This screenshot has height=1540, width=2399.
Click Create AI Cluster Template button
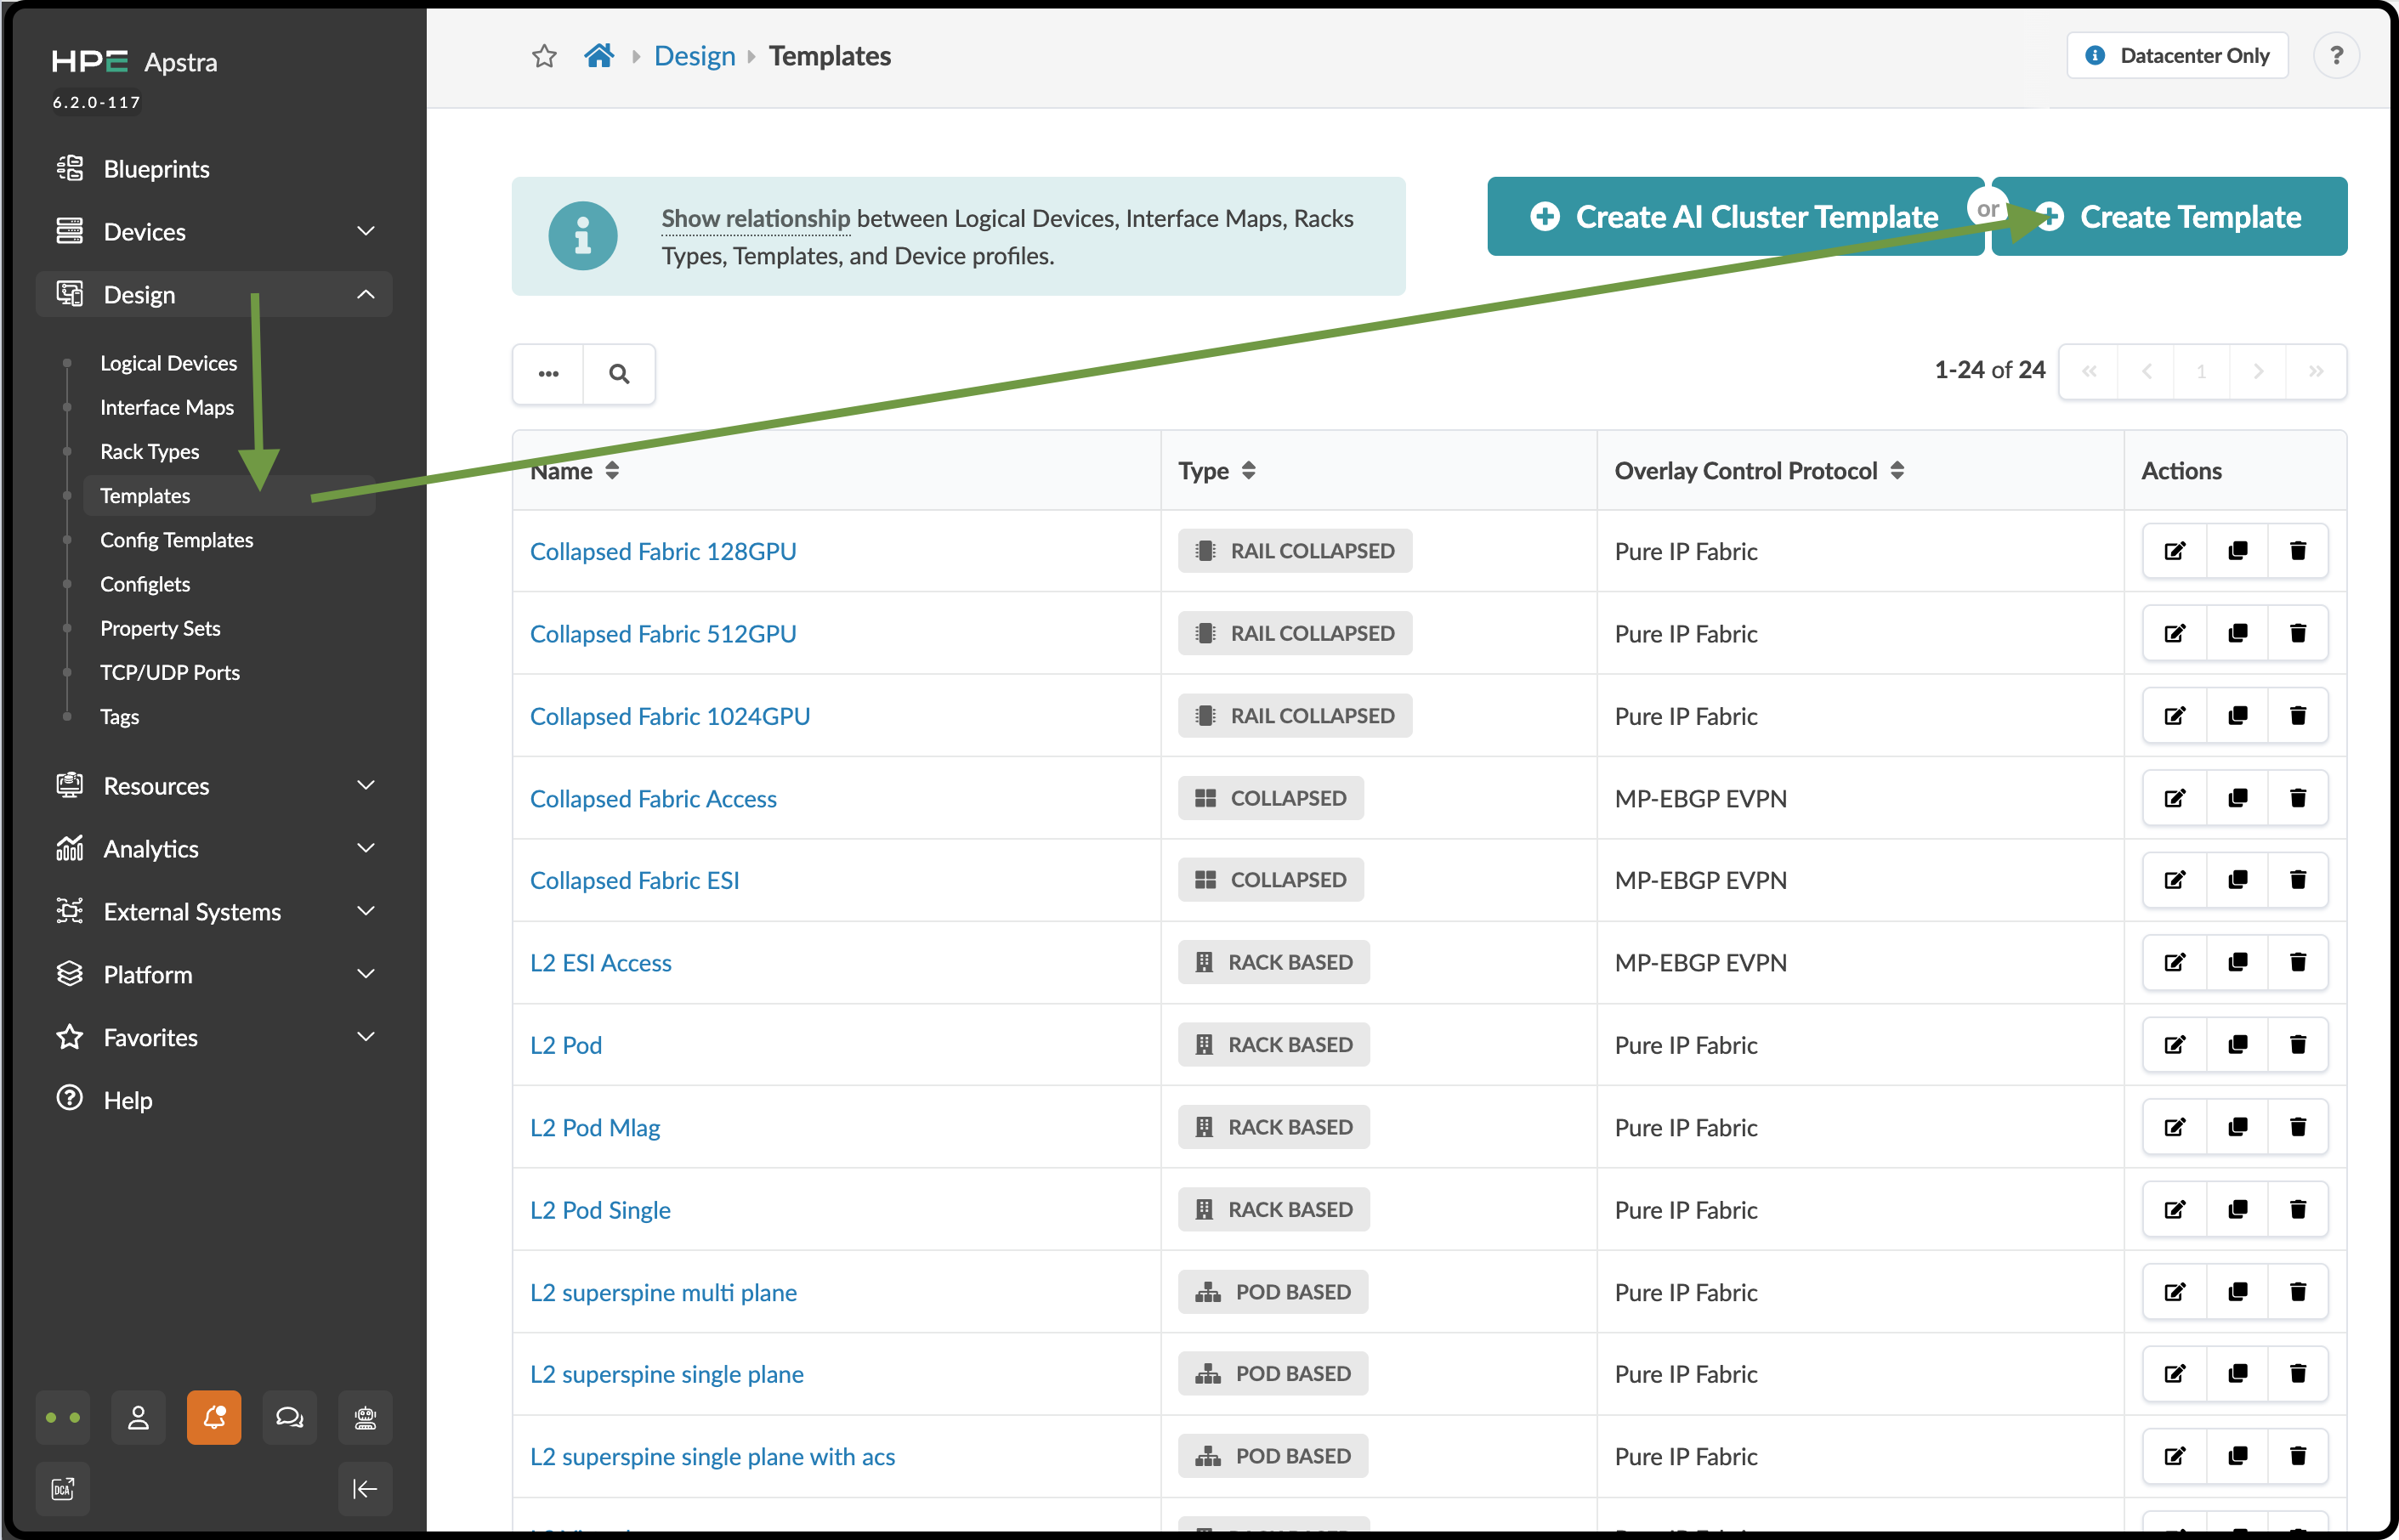click(1735, 217)
